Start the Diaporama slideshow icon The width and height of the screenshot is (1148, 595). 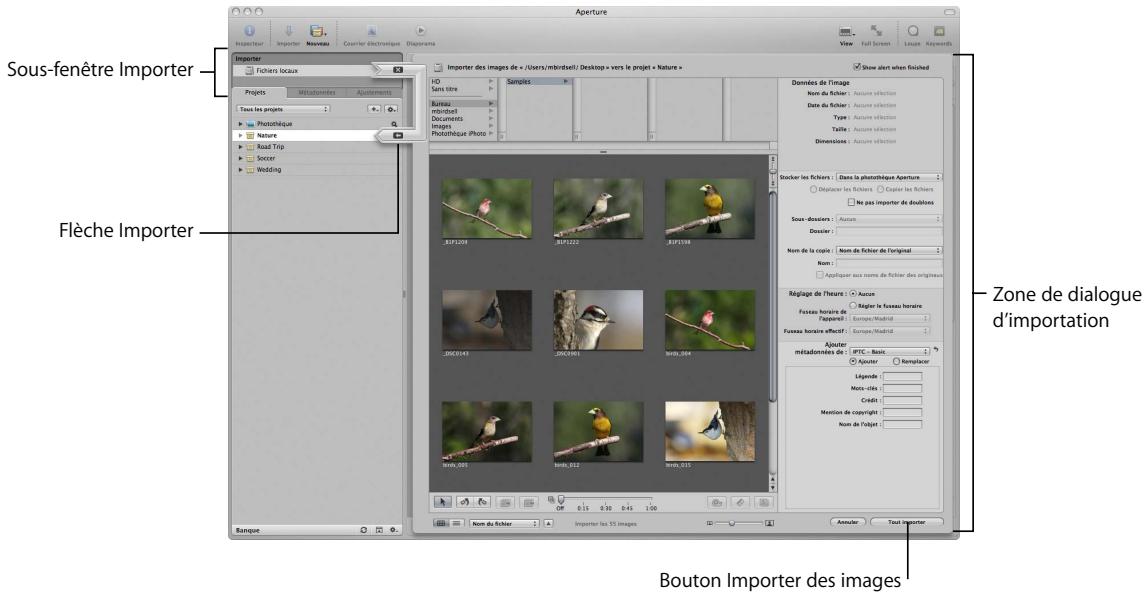coord(420,31)
